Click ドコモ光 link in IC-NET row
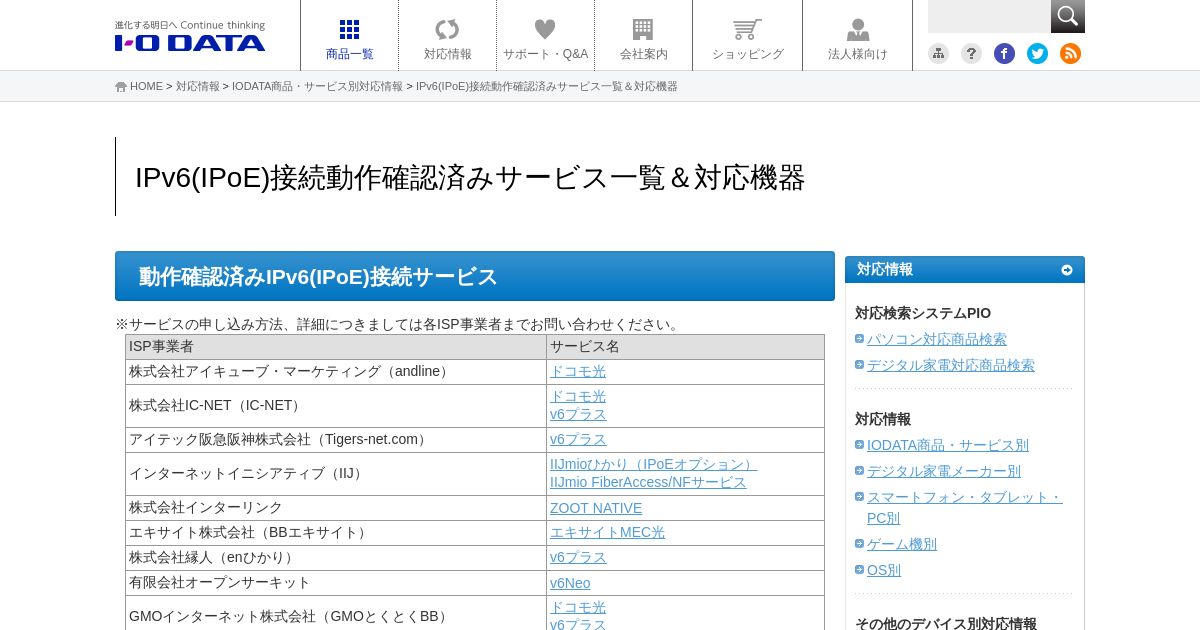1200x630 pixels. [578, 397]
